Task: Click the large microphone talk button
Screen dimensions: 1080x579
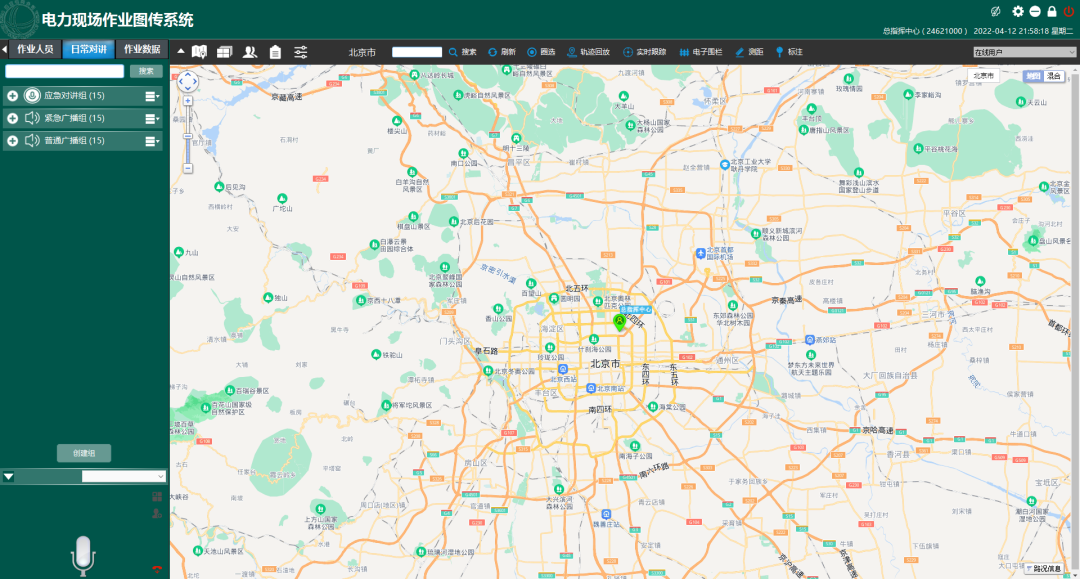Action: pos(83,556)
